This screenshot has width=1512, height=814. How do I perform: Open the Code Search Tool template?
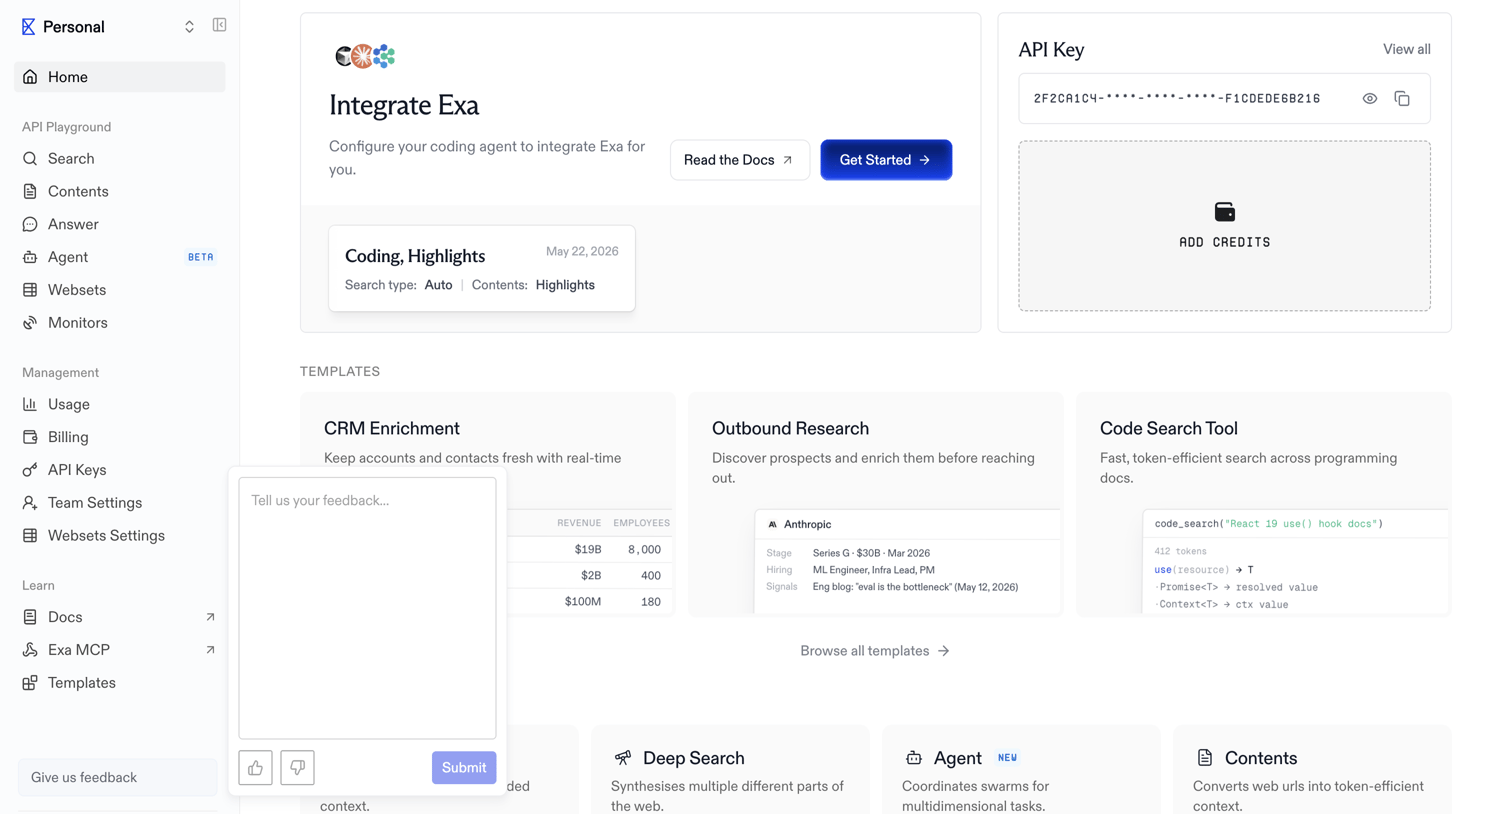point(1263,503)
